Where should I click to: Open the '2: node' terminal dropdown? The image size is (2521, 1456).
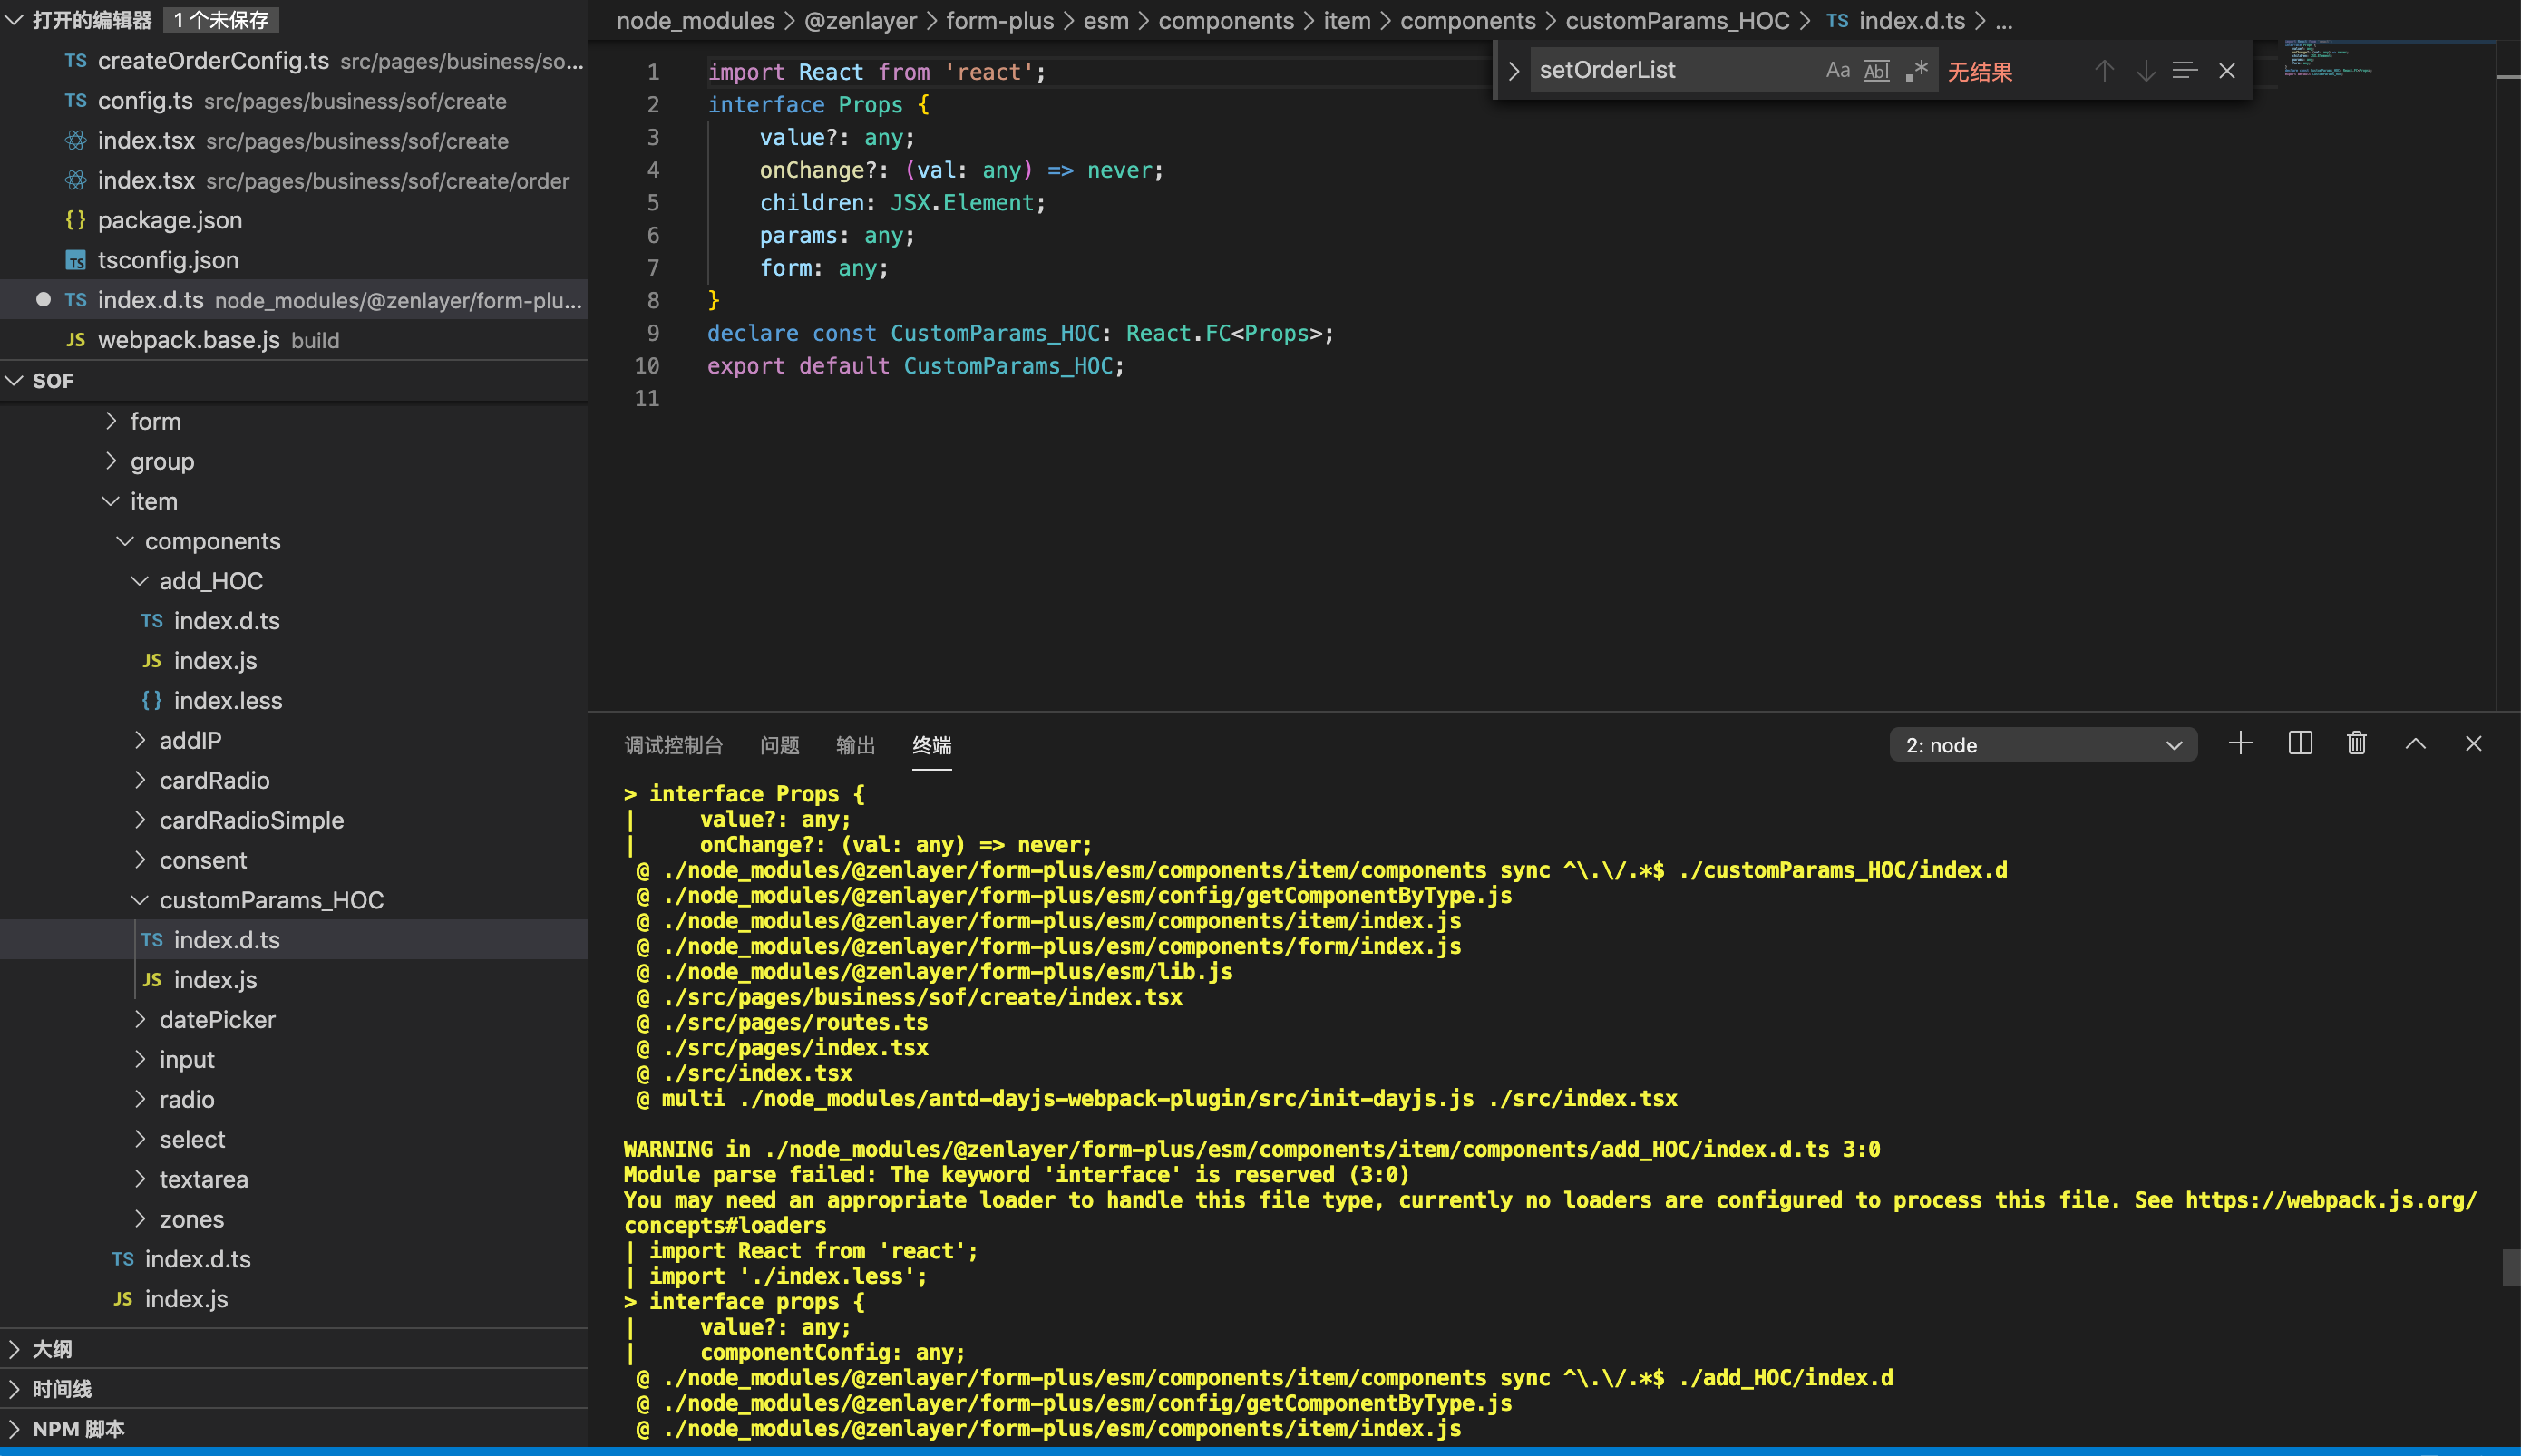[2043, 744]
